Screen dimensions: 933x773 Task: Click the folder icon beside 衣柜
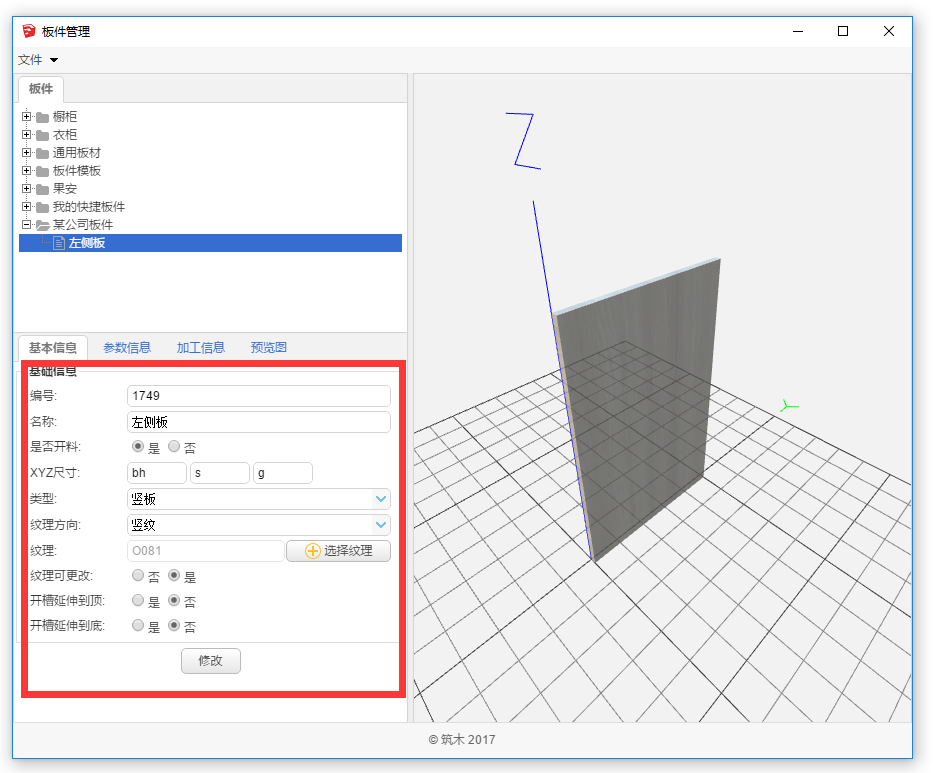tap(42, 135)
